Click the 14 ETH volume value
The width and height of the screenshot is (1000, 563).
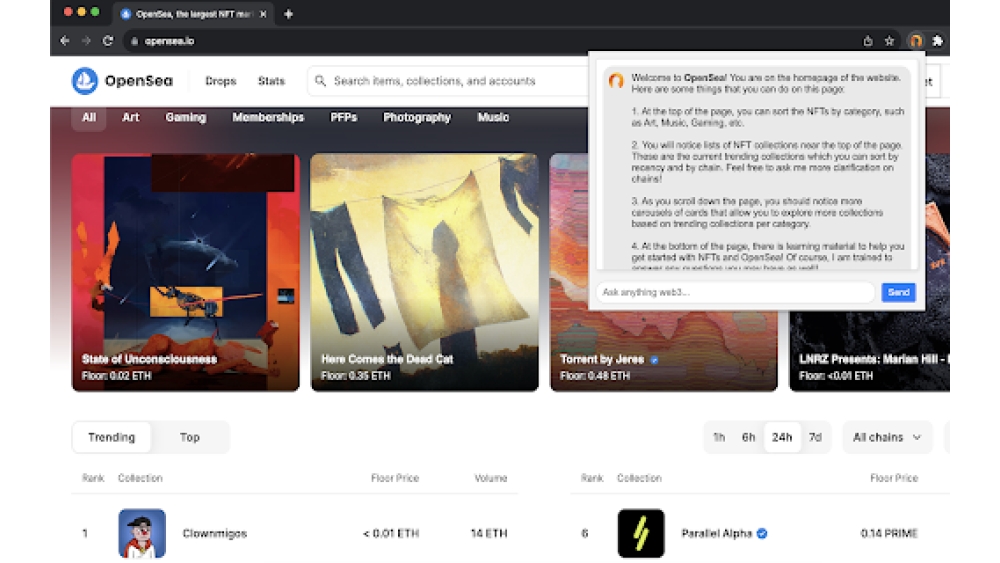click(x=489, y=534)
